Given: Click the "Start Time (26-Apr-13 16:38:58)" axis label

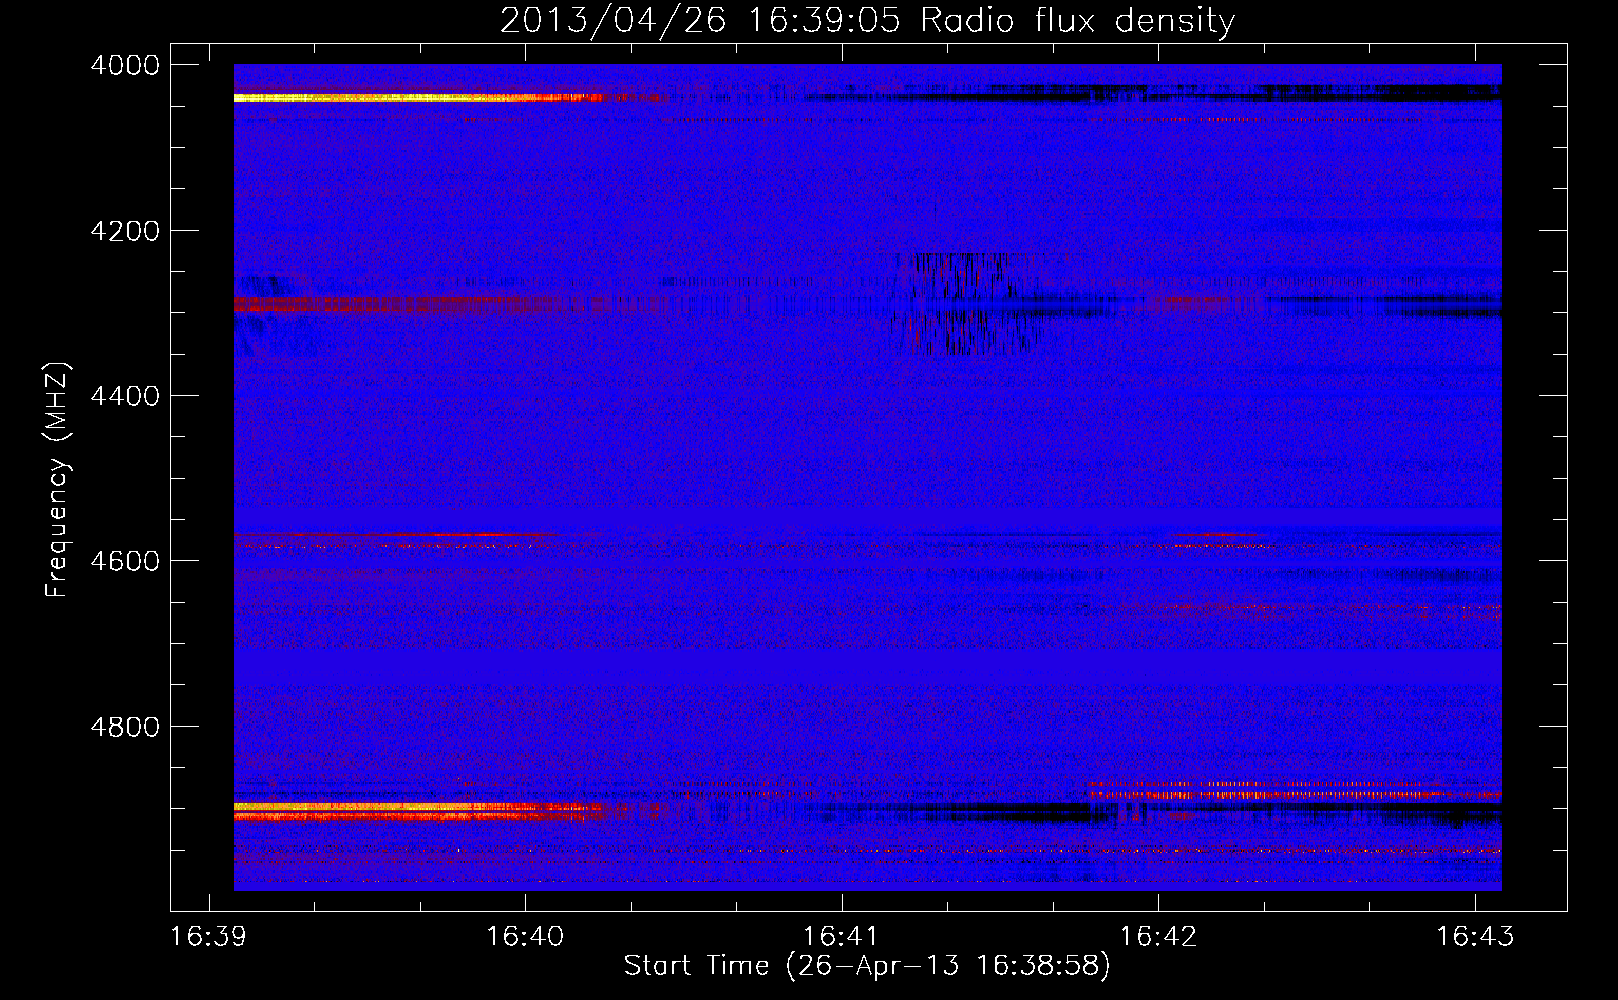Looking at the screenshot, I should [867, 966].
